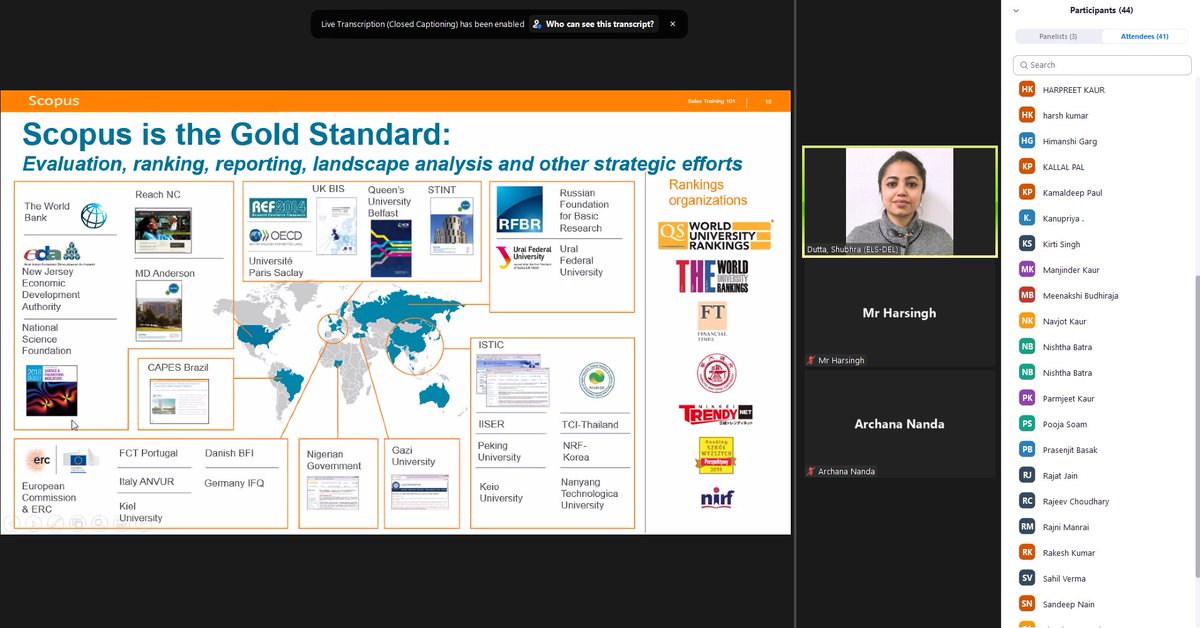
Task: Click the magnifier icon in participant search
Action: (x=1023, y=65)
